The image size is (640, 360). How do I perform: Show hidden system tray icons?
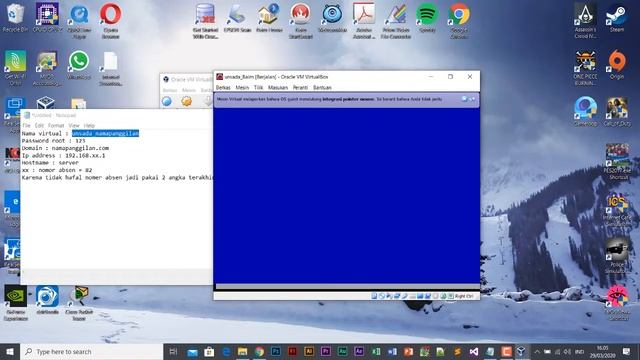click(x=537, y=351)
